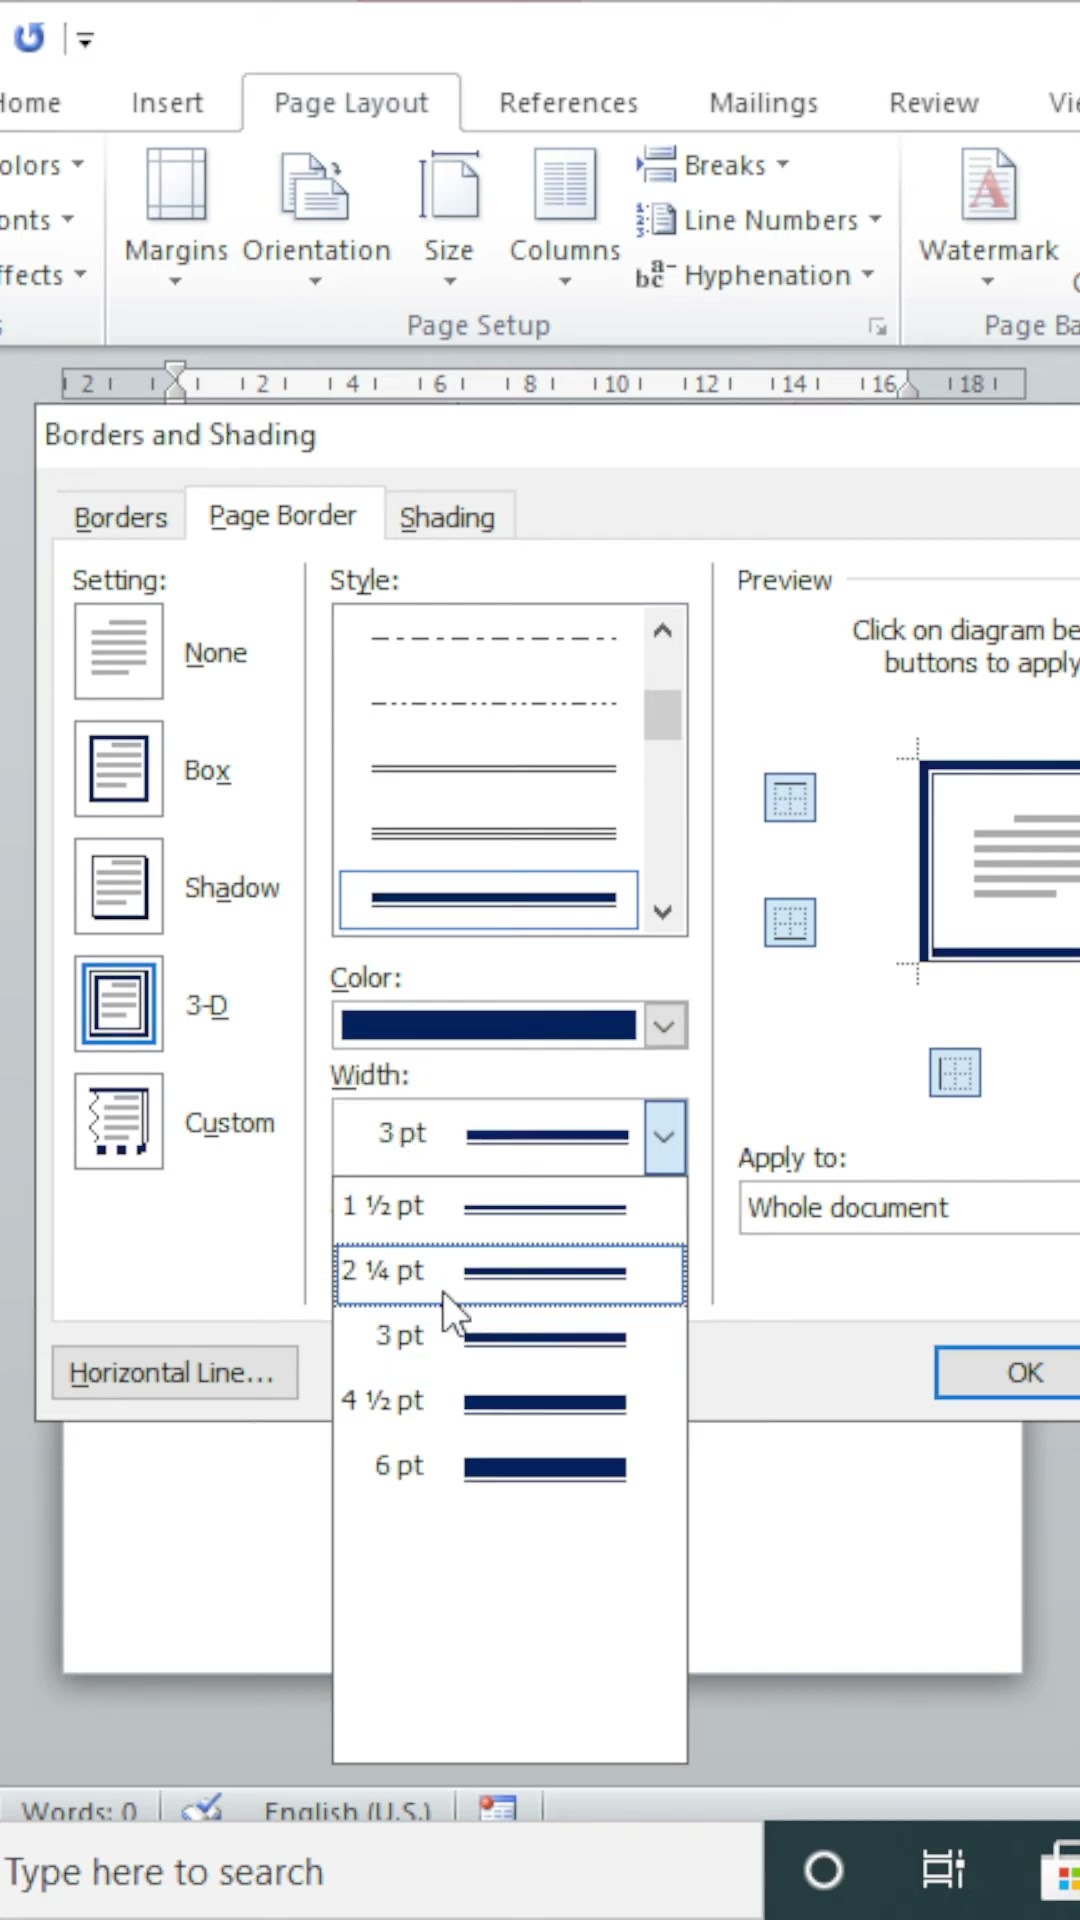Open the Orientation menu
1080x1920 pixels.
click(316, 218)
